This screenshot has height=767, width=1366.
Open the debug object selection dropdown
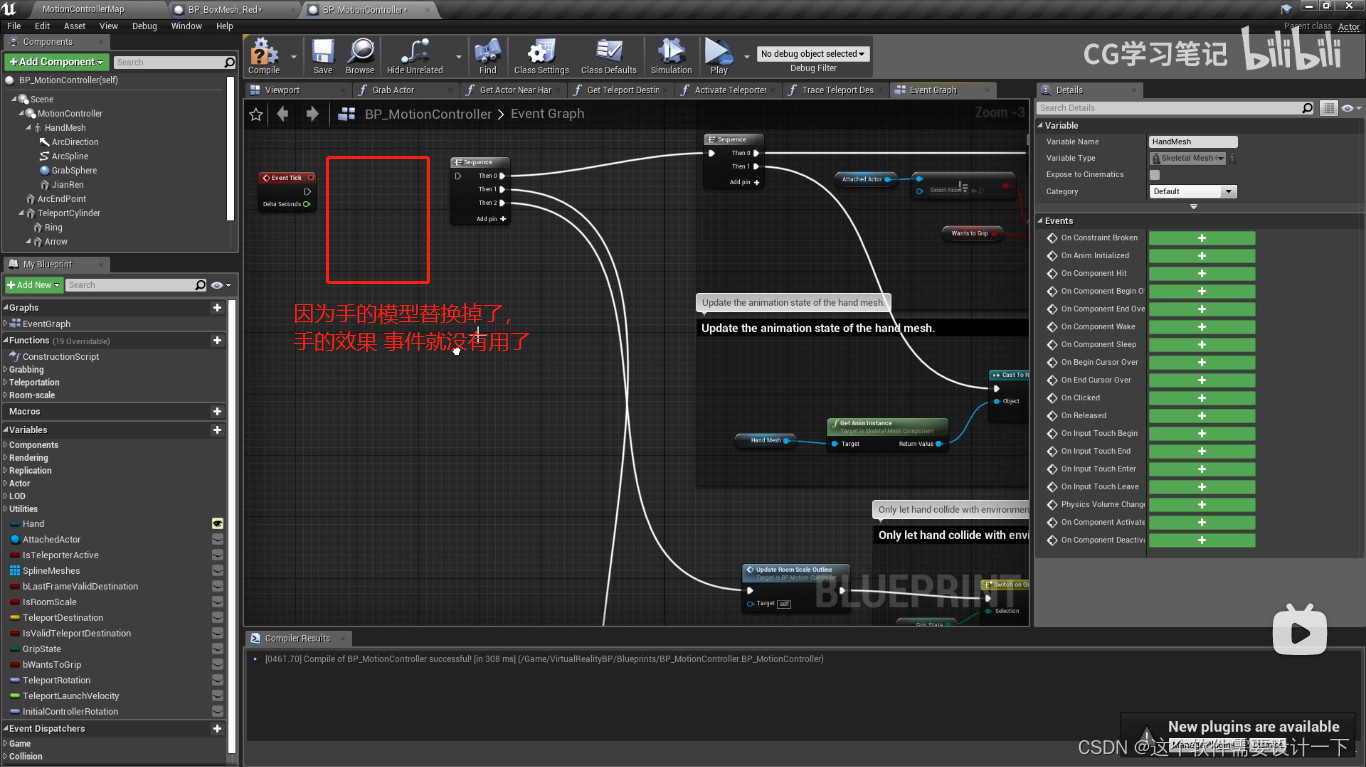[813, 54]
